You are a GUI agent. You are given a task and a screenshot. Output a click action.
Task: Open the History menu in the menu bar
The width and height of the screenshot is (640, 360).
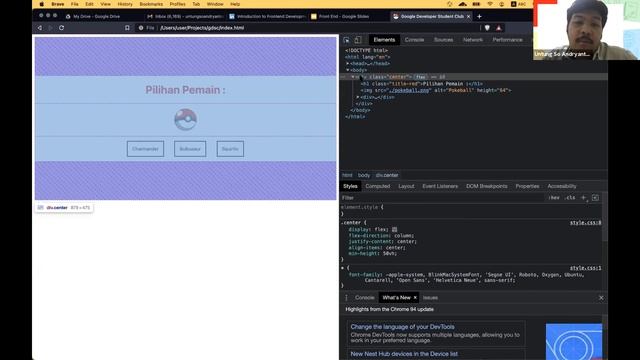[125, 4]
